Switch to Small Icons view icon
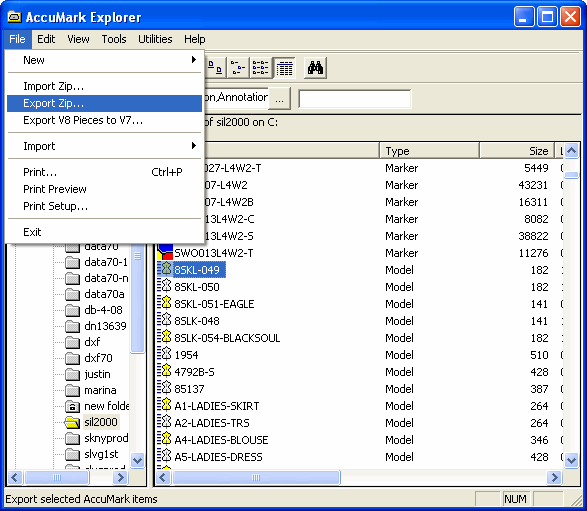 (238, 68)
